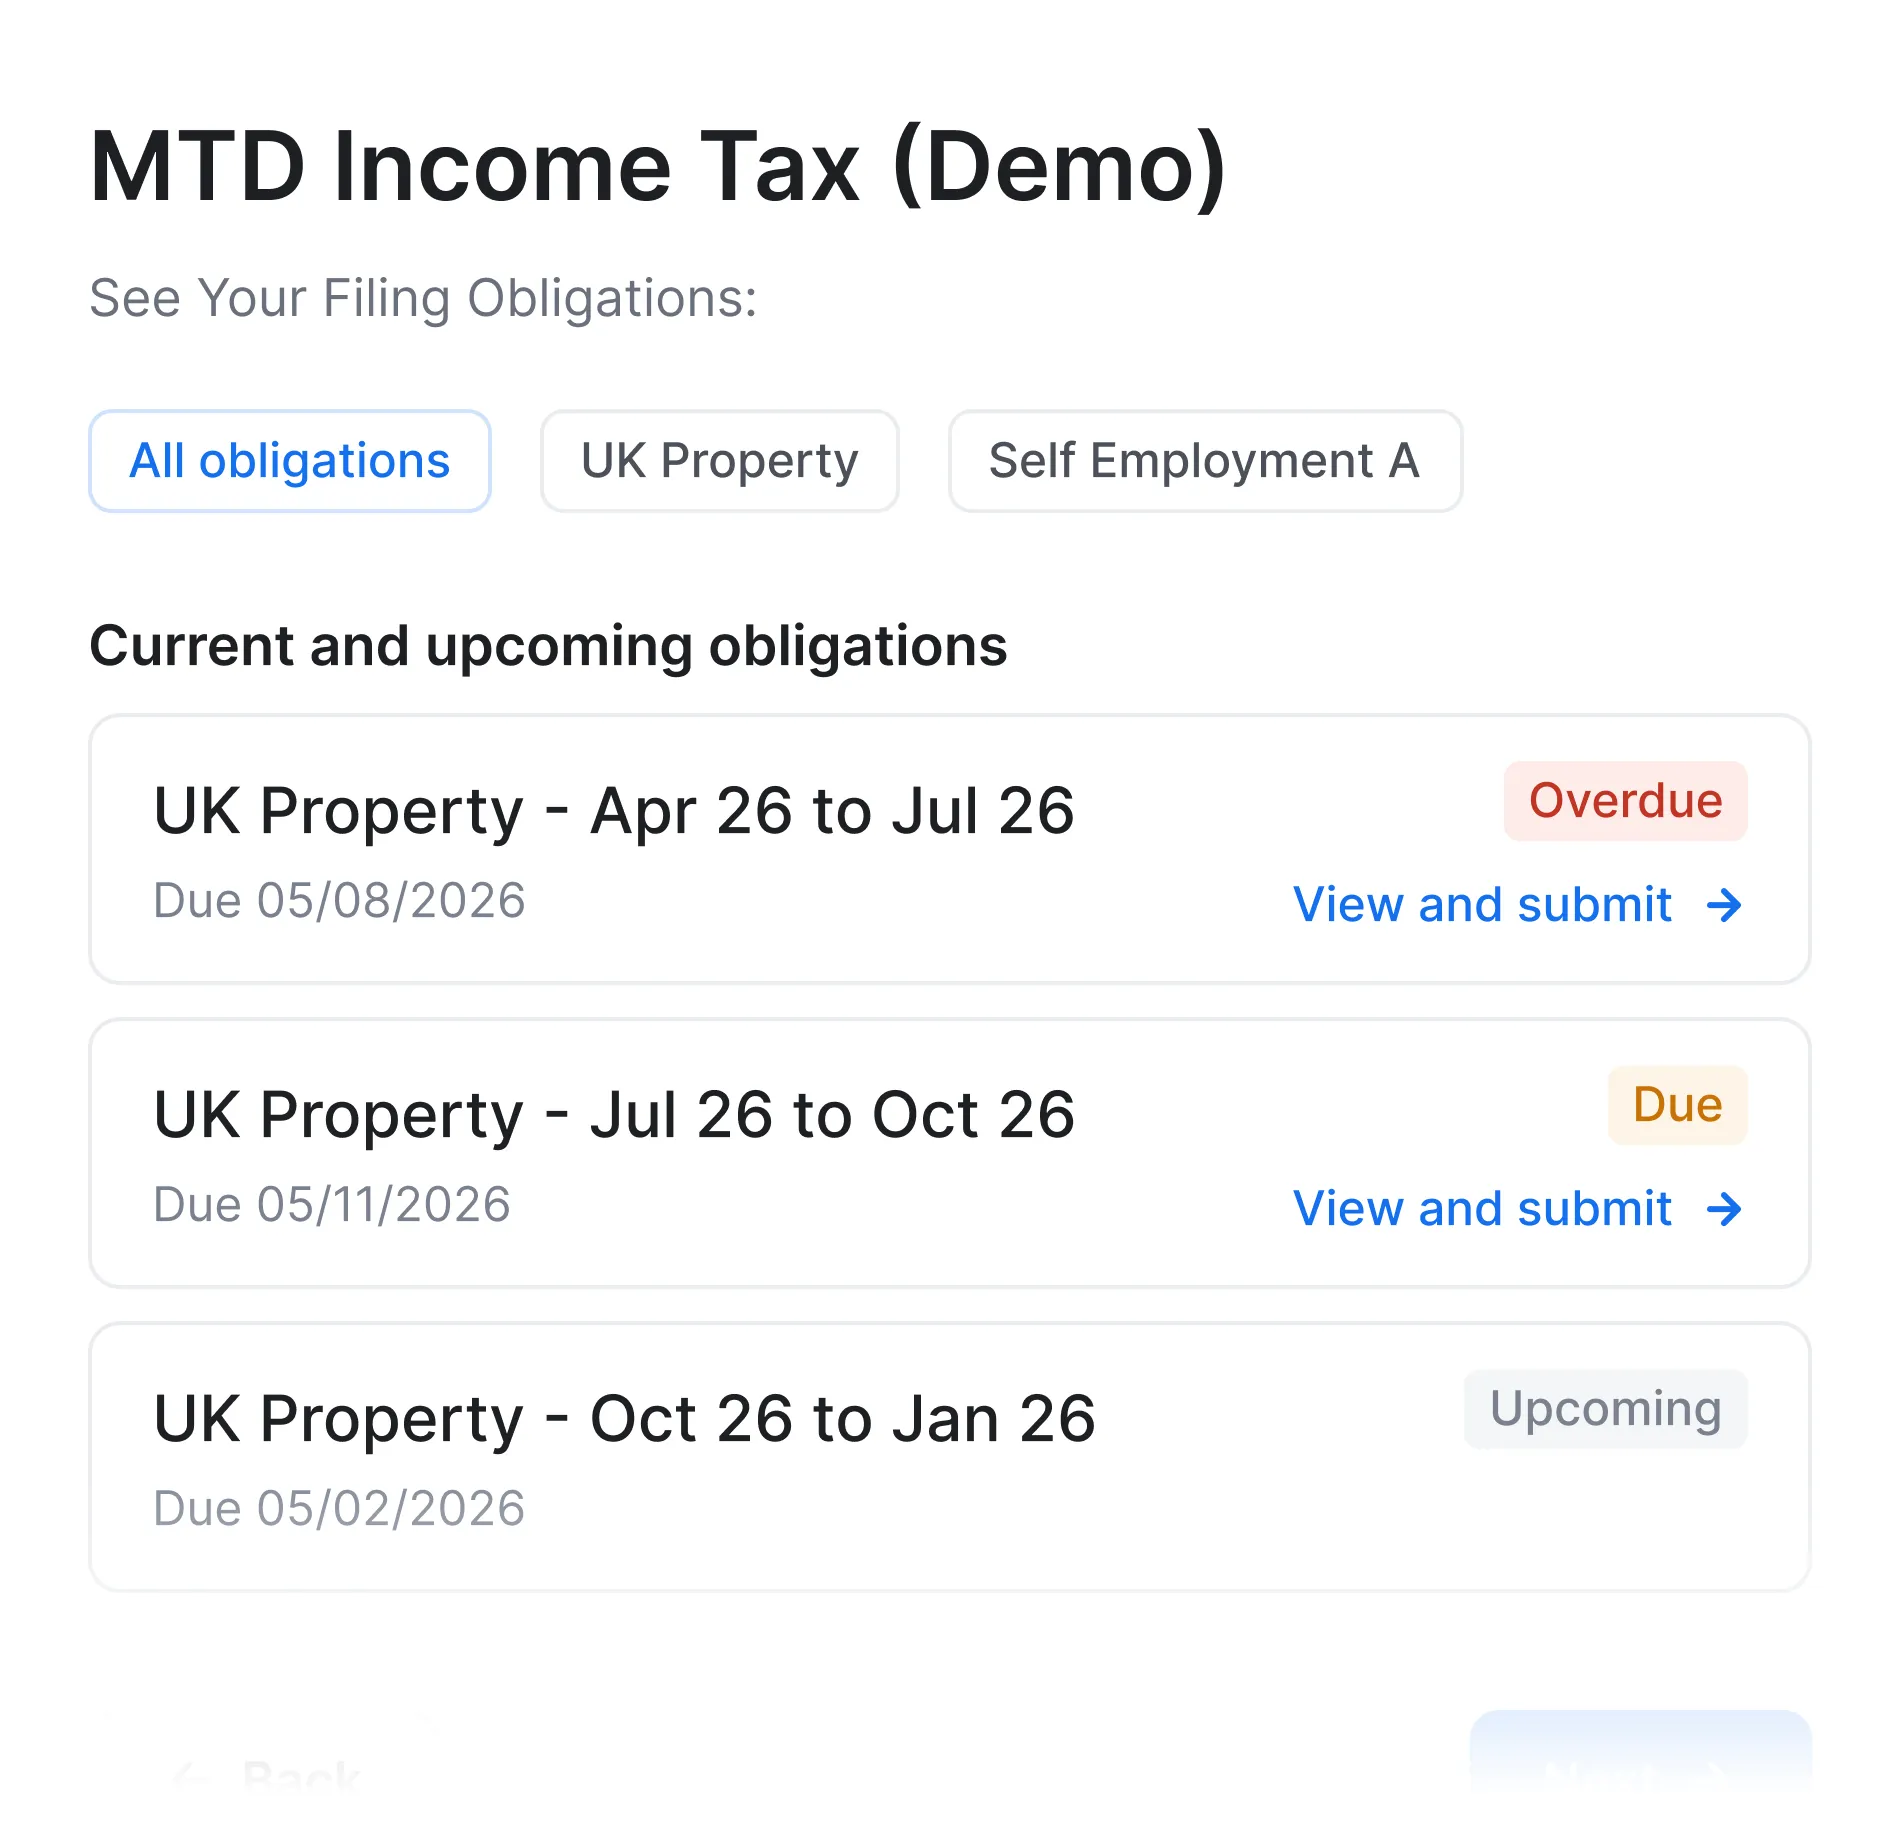1900x1848 pixels.
Task: Open the UK Property Oct 26 to Jan 26 card
Action: coord(950,1455)
